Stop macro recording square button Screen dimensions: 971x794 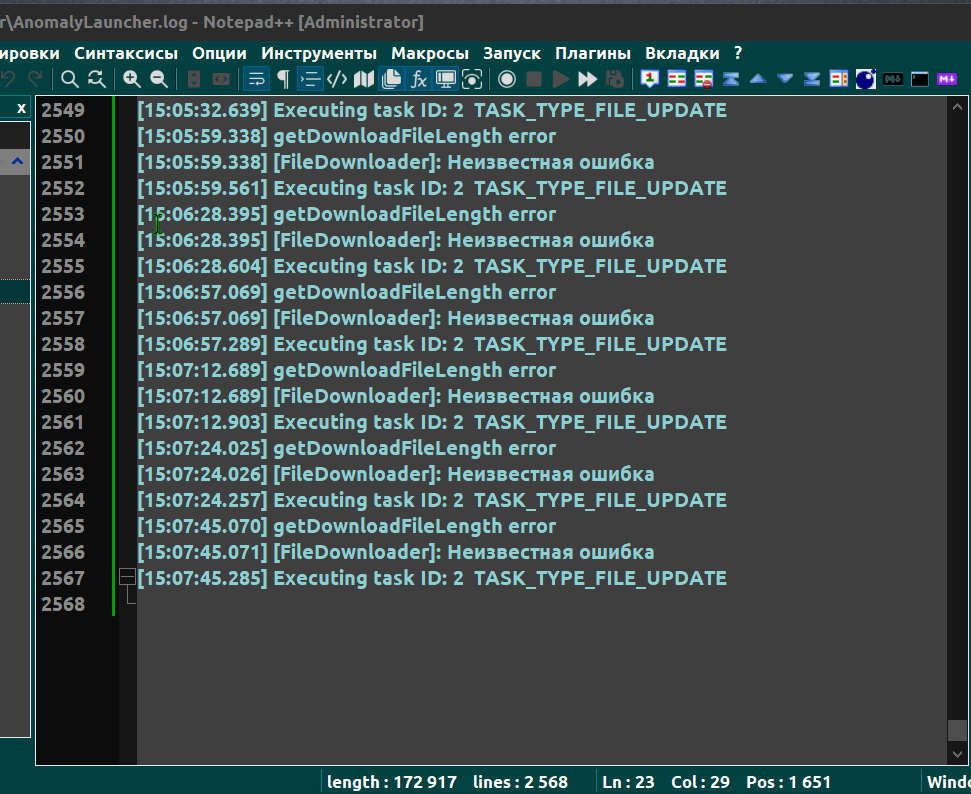(534, 79)
